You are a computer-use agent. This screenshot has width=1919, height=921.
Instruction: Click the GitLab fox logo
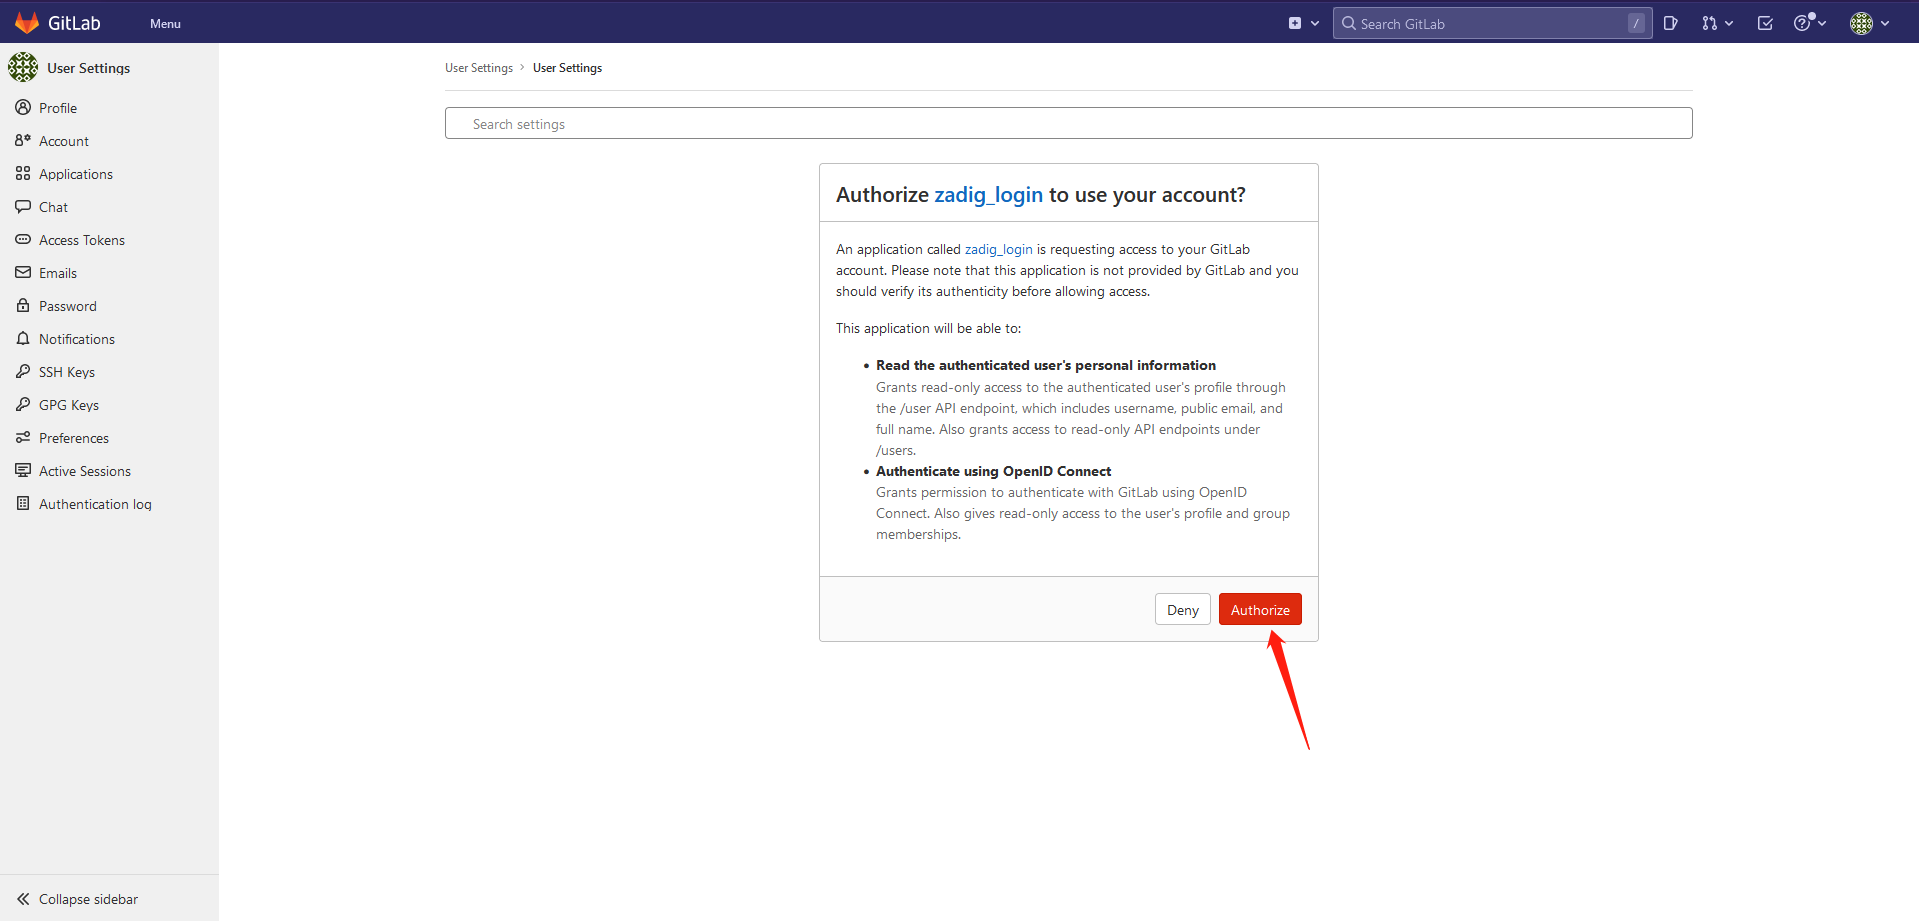(x=27, y=23)
